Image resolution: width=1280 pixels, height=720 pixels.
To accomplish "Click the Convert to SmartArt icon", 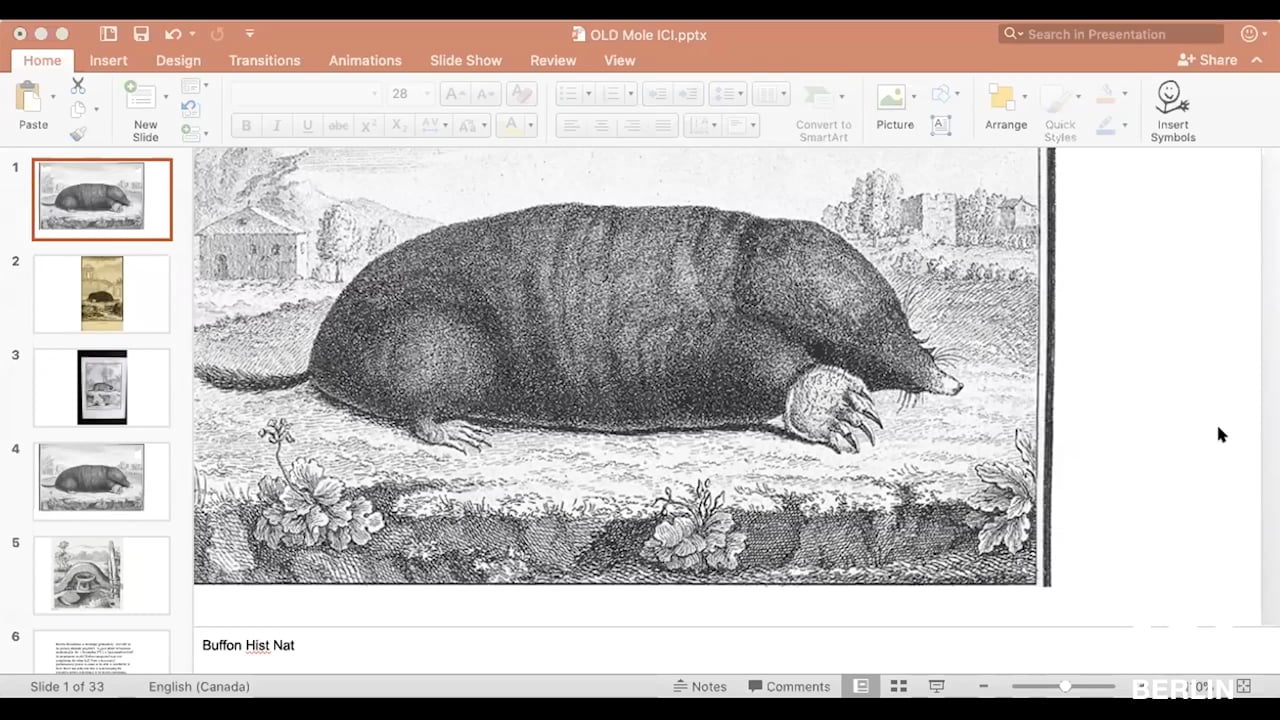I will point(819,97).
